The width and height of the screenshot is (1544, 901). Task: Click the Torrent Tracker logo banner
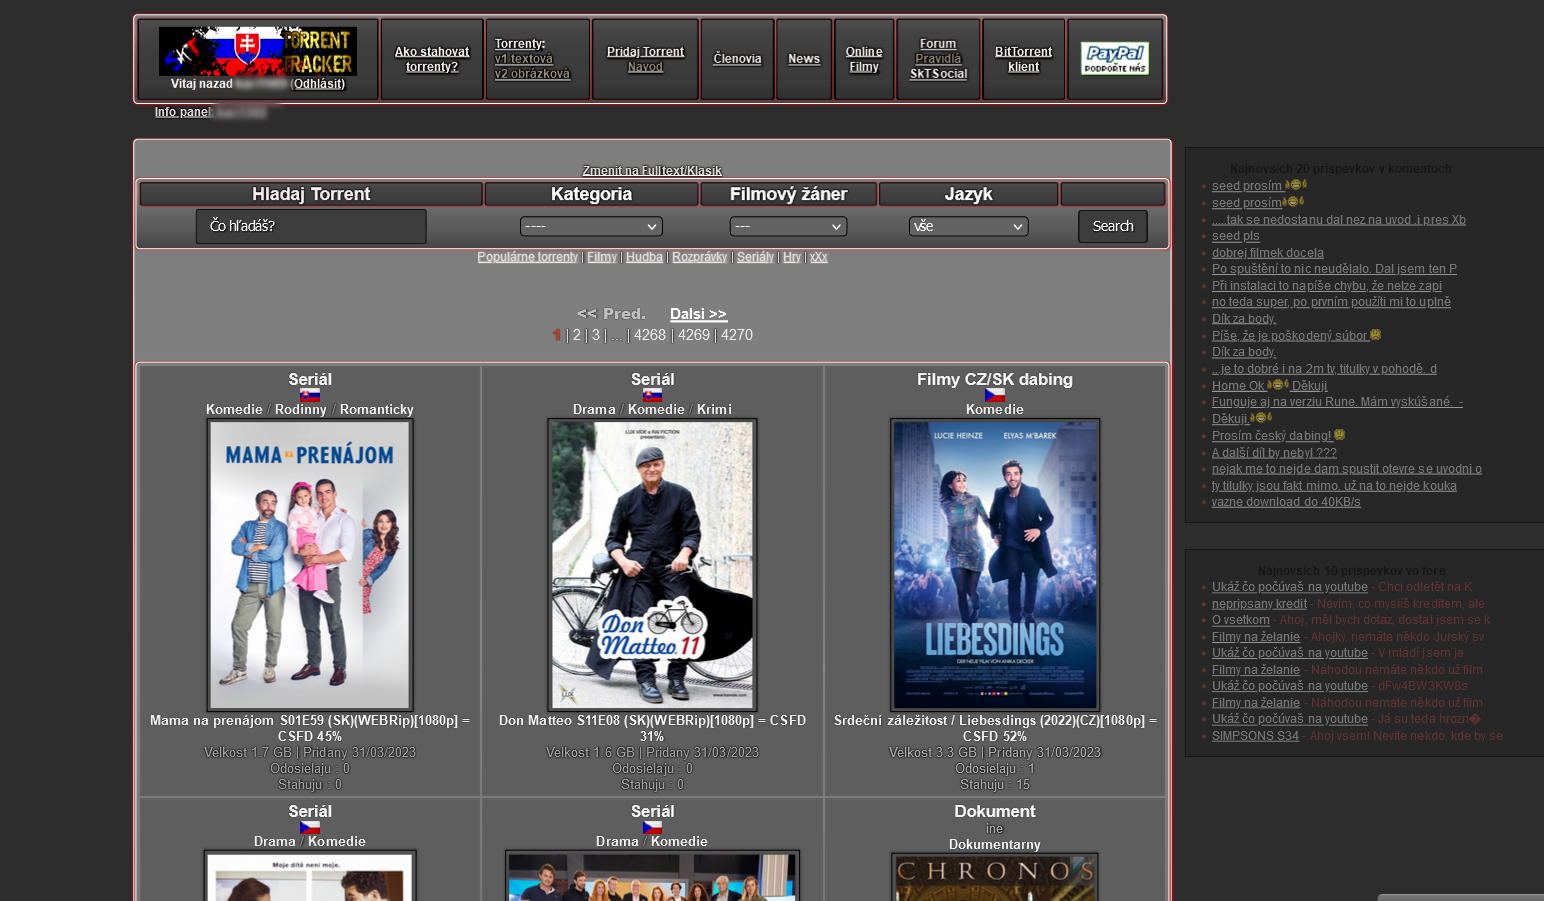pos(258,51)
